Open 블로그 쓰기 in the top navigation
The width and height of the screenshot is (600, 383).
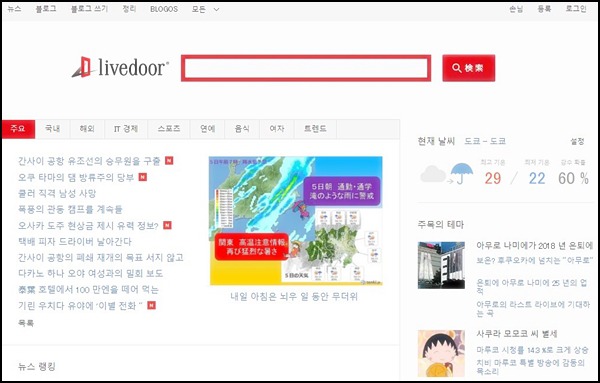coord(90,9)
